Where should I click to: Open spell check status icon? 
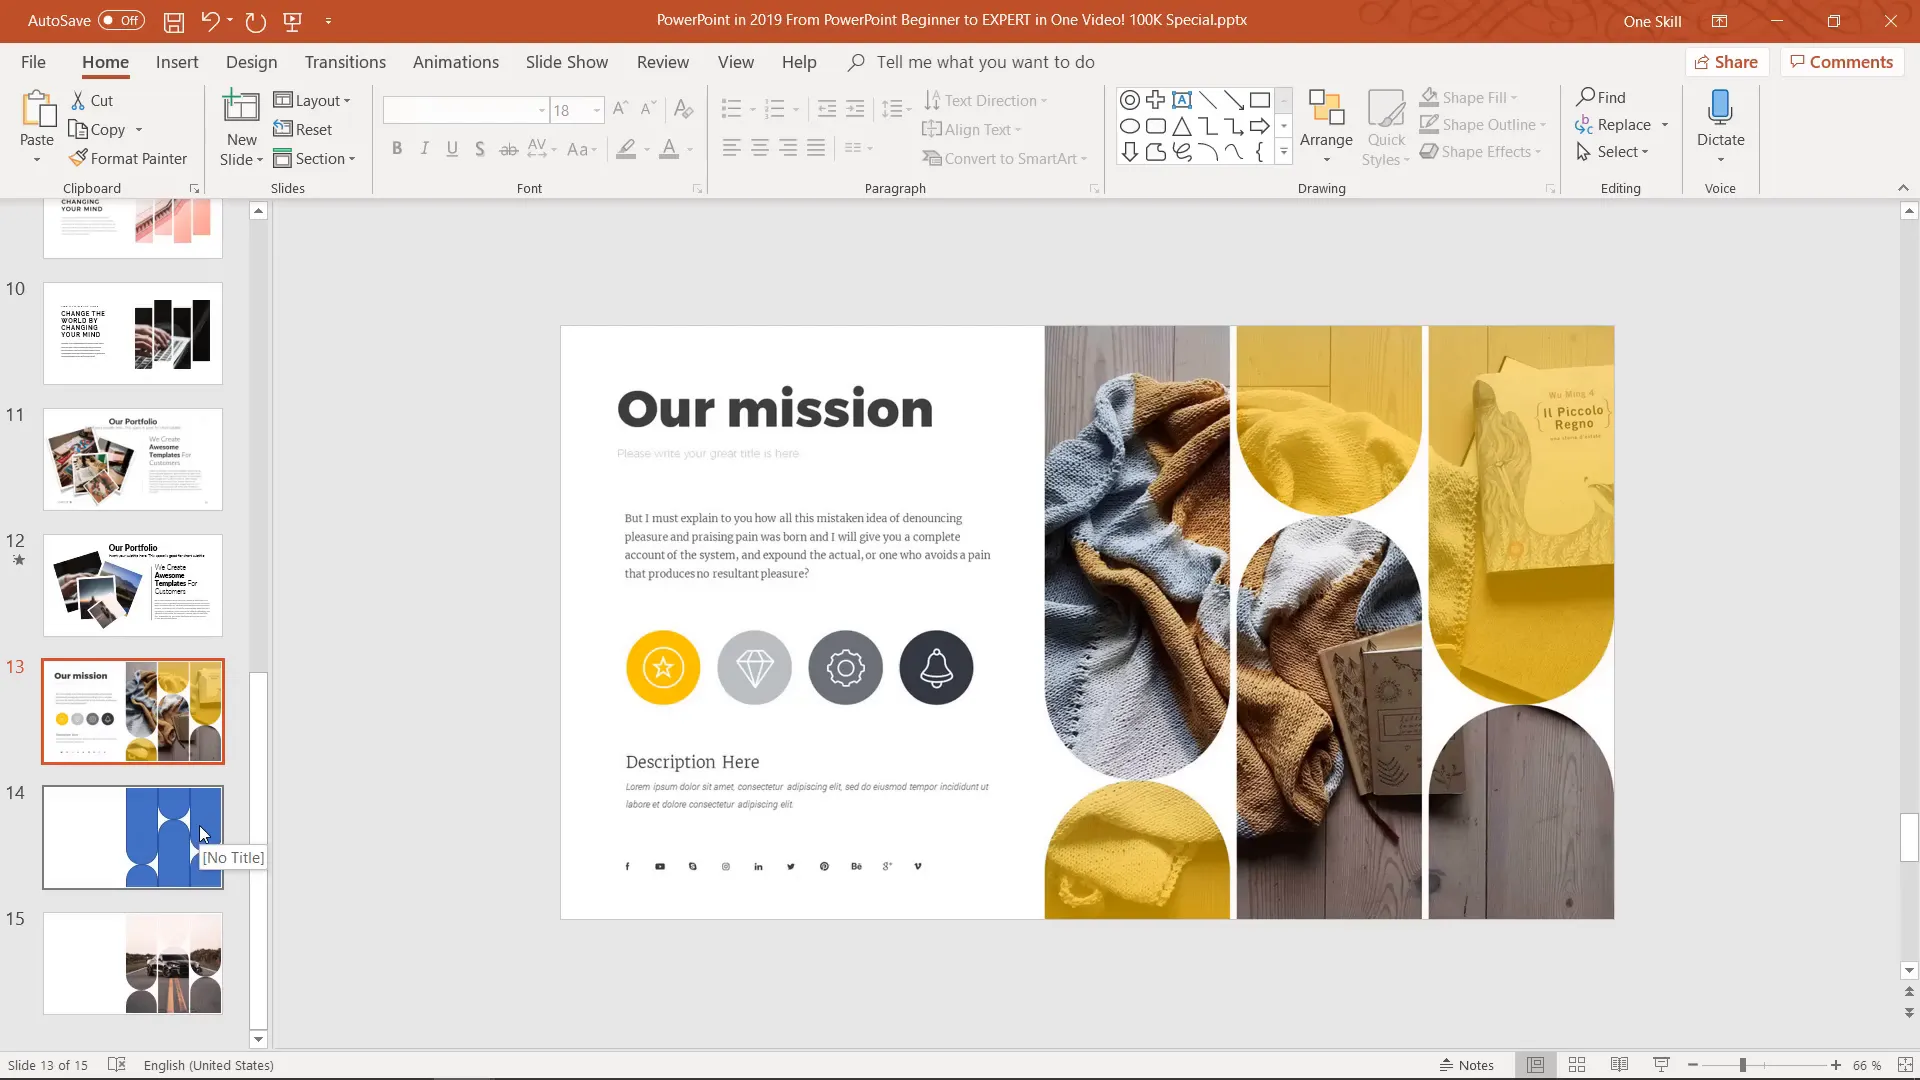click(x=117, y=1065)
